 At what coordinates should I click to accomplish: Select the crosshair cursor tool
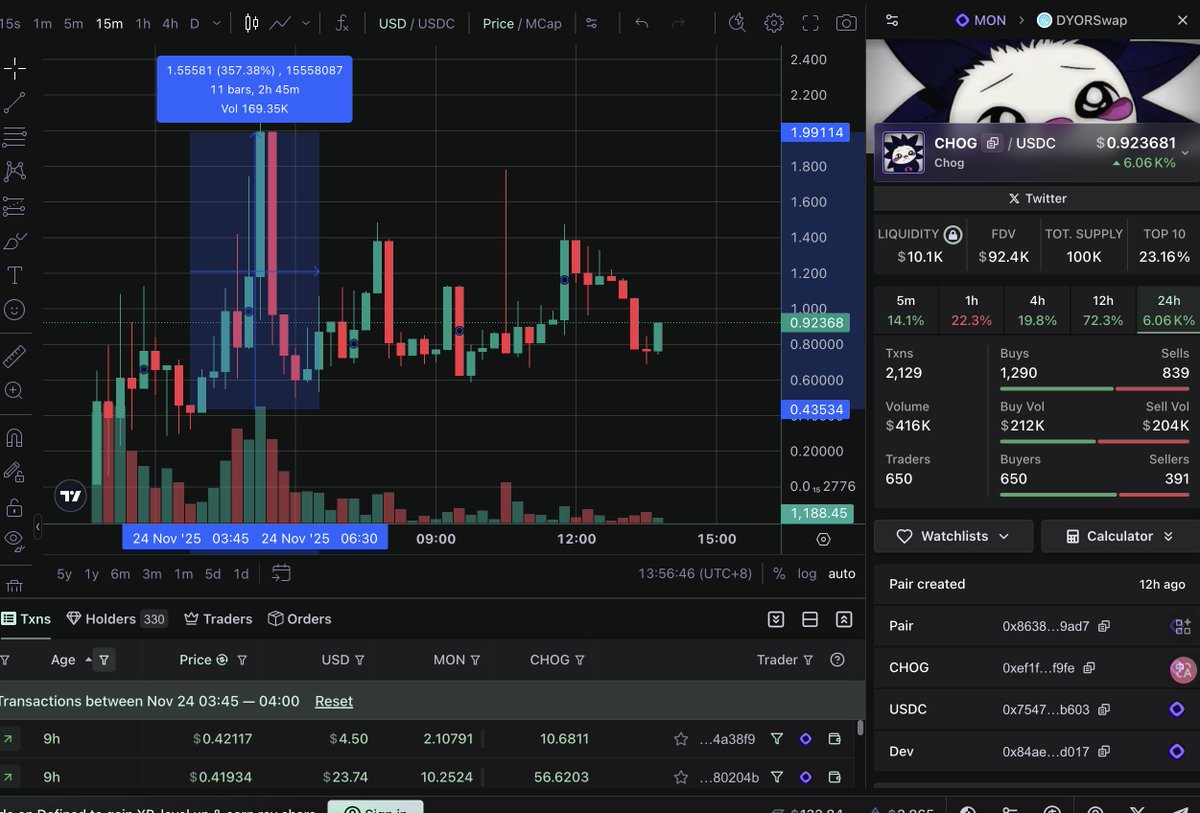14,68
